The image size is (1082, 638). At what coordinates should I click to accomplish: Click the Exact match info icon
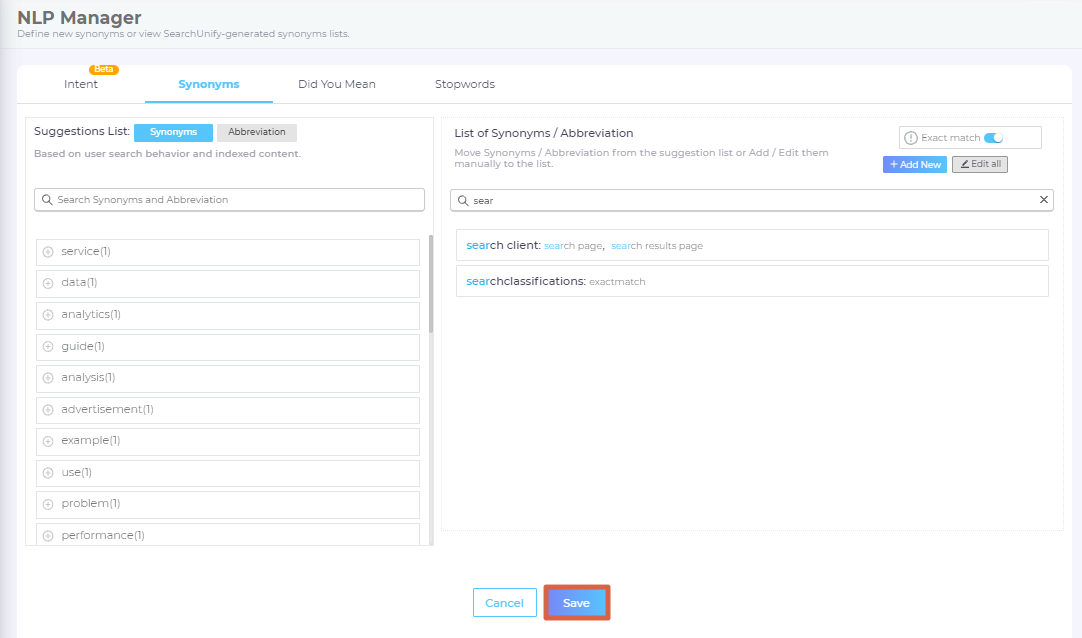tap(910, 138)
